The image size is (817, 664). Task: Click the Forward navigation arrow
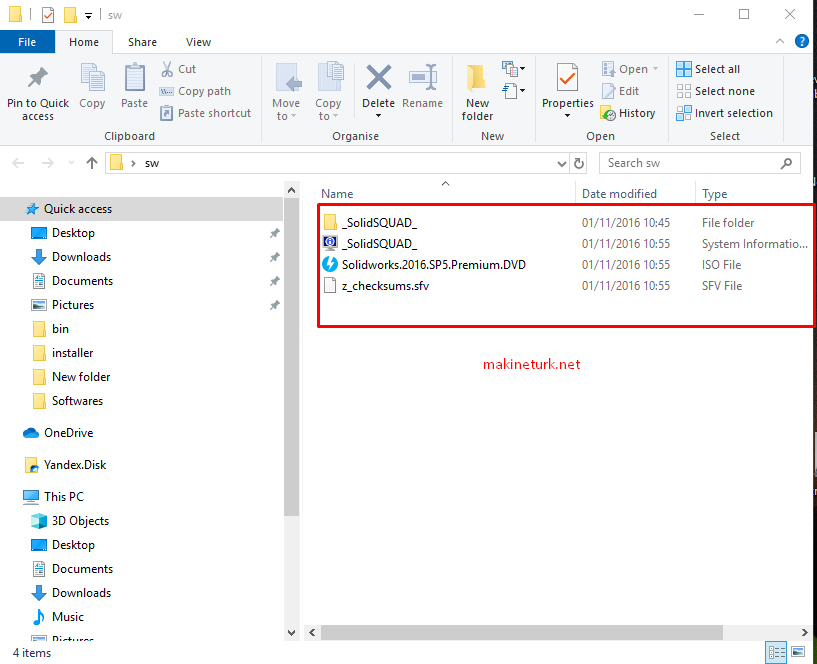click(47, 163)
